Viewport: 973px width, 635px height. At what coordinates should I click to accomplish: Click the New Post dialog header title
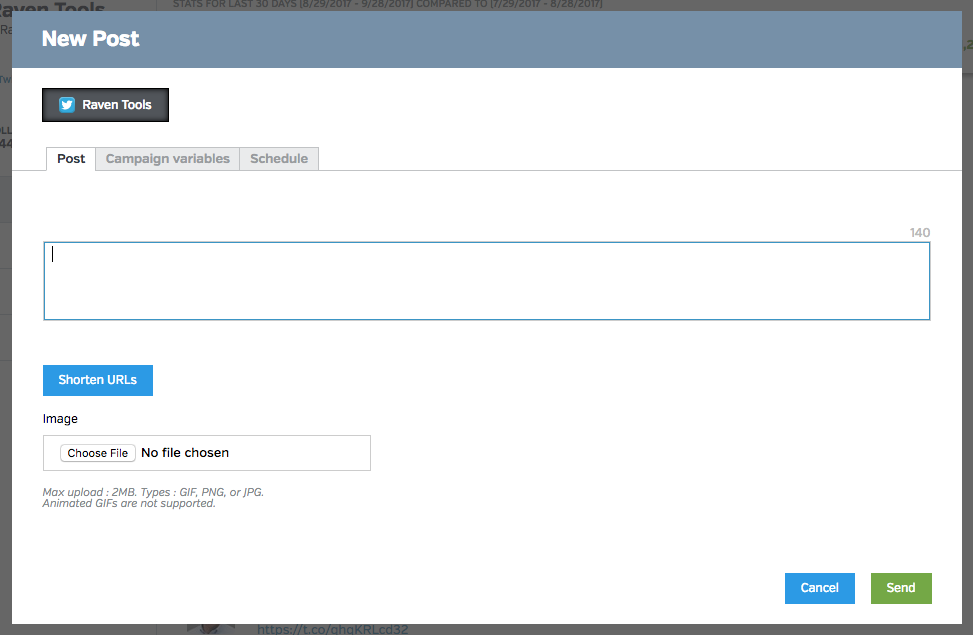click(90, 39)
